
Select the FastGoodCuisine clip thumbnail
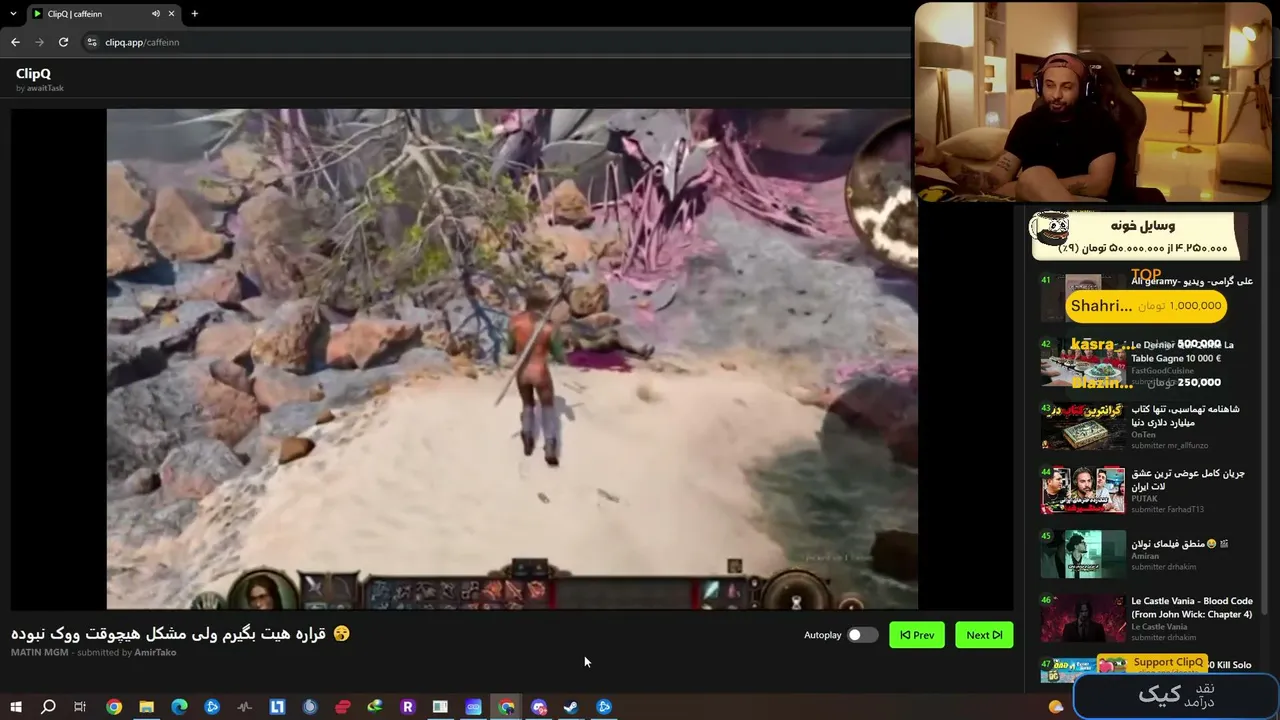[1083, 361]
